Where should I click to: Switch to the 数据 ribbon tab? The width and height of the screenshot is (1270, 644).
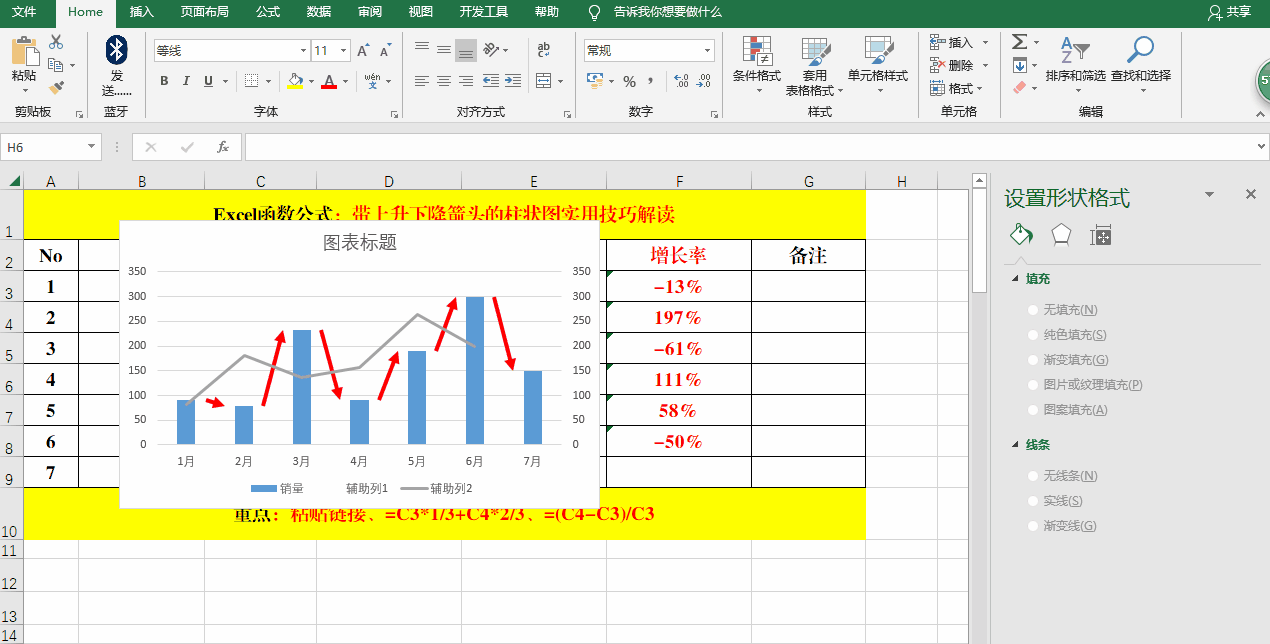click(319, 12)
